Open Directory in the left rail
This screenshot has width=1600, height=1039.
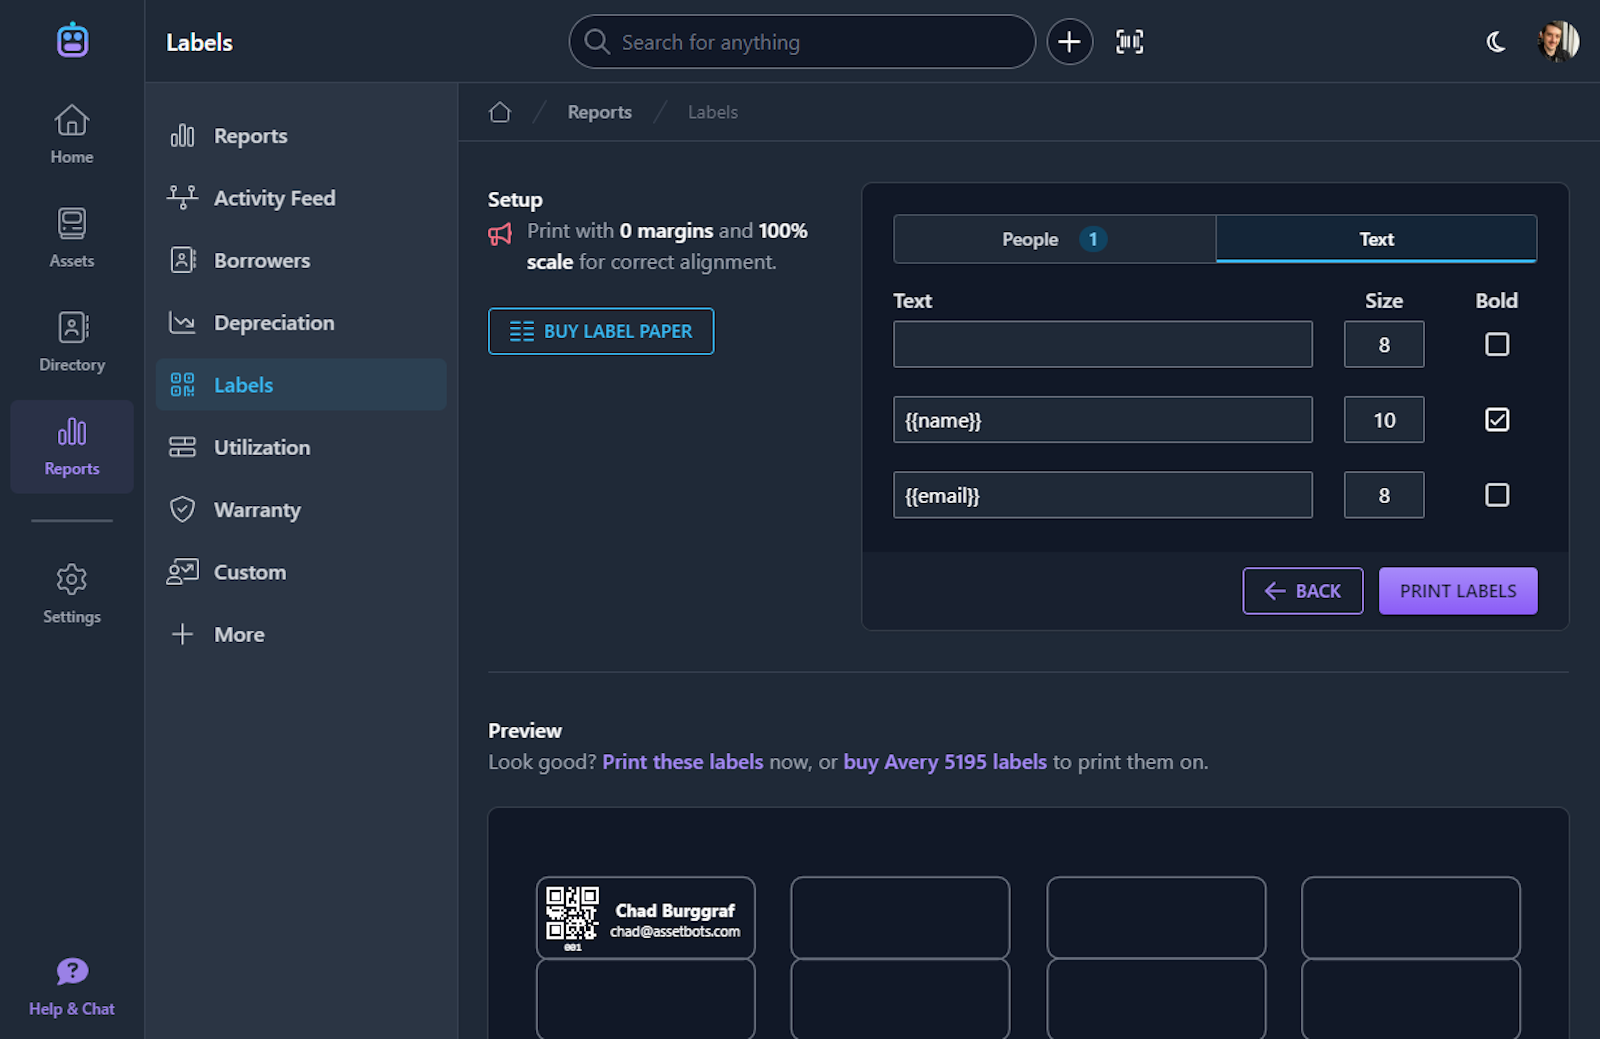tap(72, 342)
